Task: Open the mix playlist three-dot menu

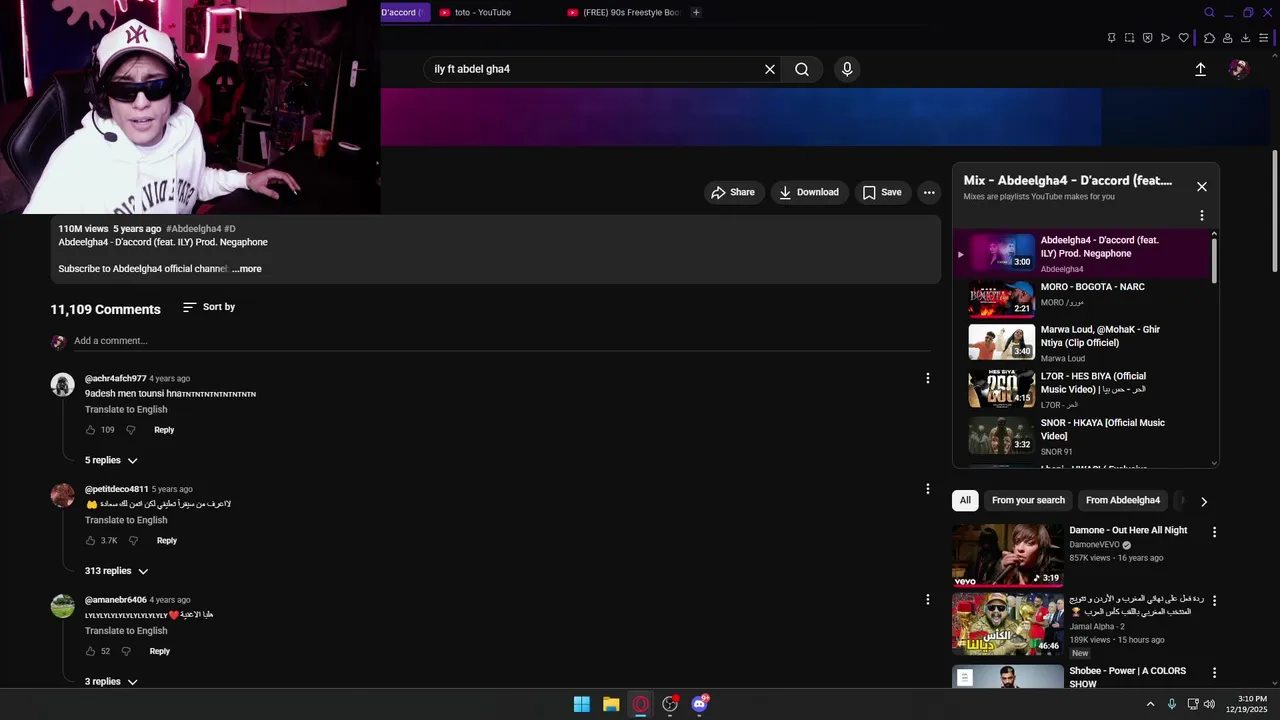Action: [x=1201, y=215]
